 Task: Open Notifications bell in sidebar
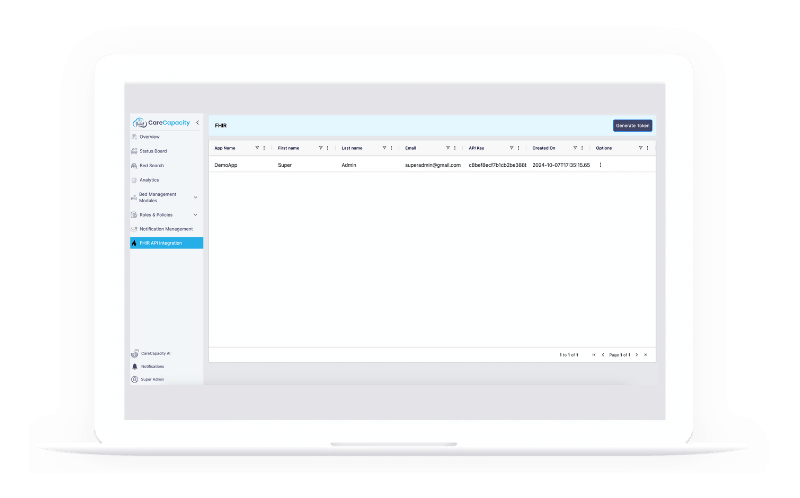click(x=134, y=367)
